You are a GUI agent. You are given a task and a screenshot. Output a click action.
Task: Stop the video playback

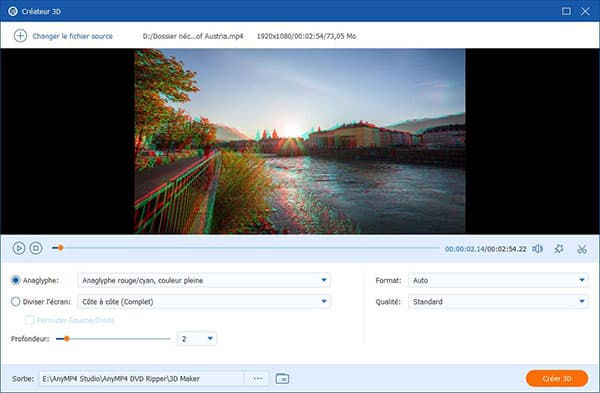[x=36, y=248]
